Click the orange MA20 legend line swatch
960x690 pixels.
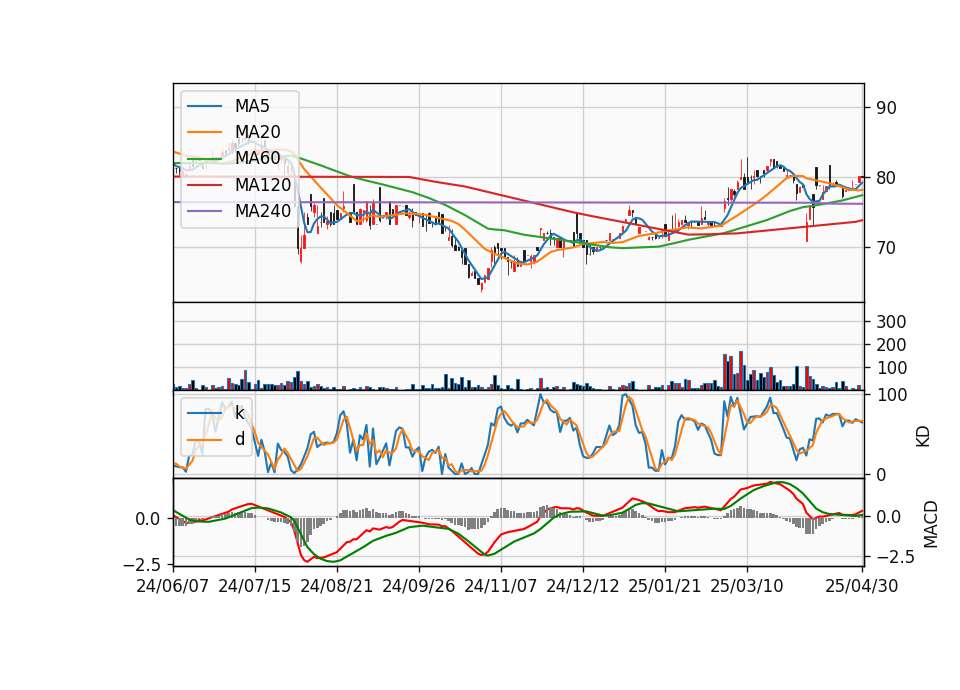click(204, 132)
